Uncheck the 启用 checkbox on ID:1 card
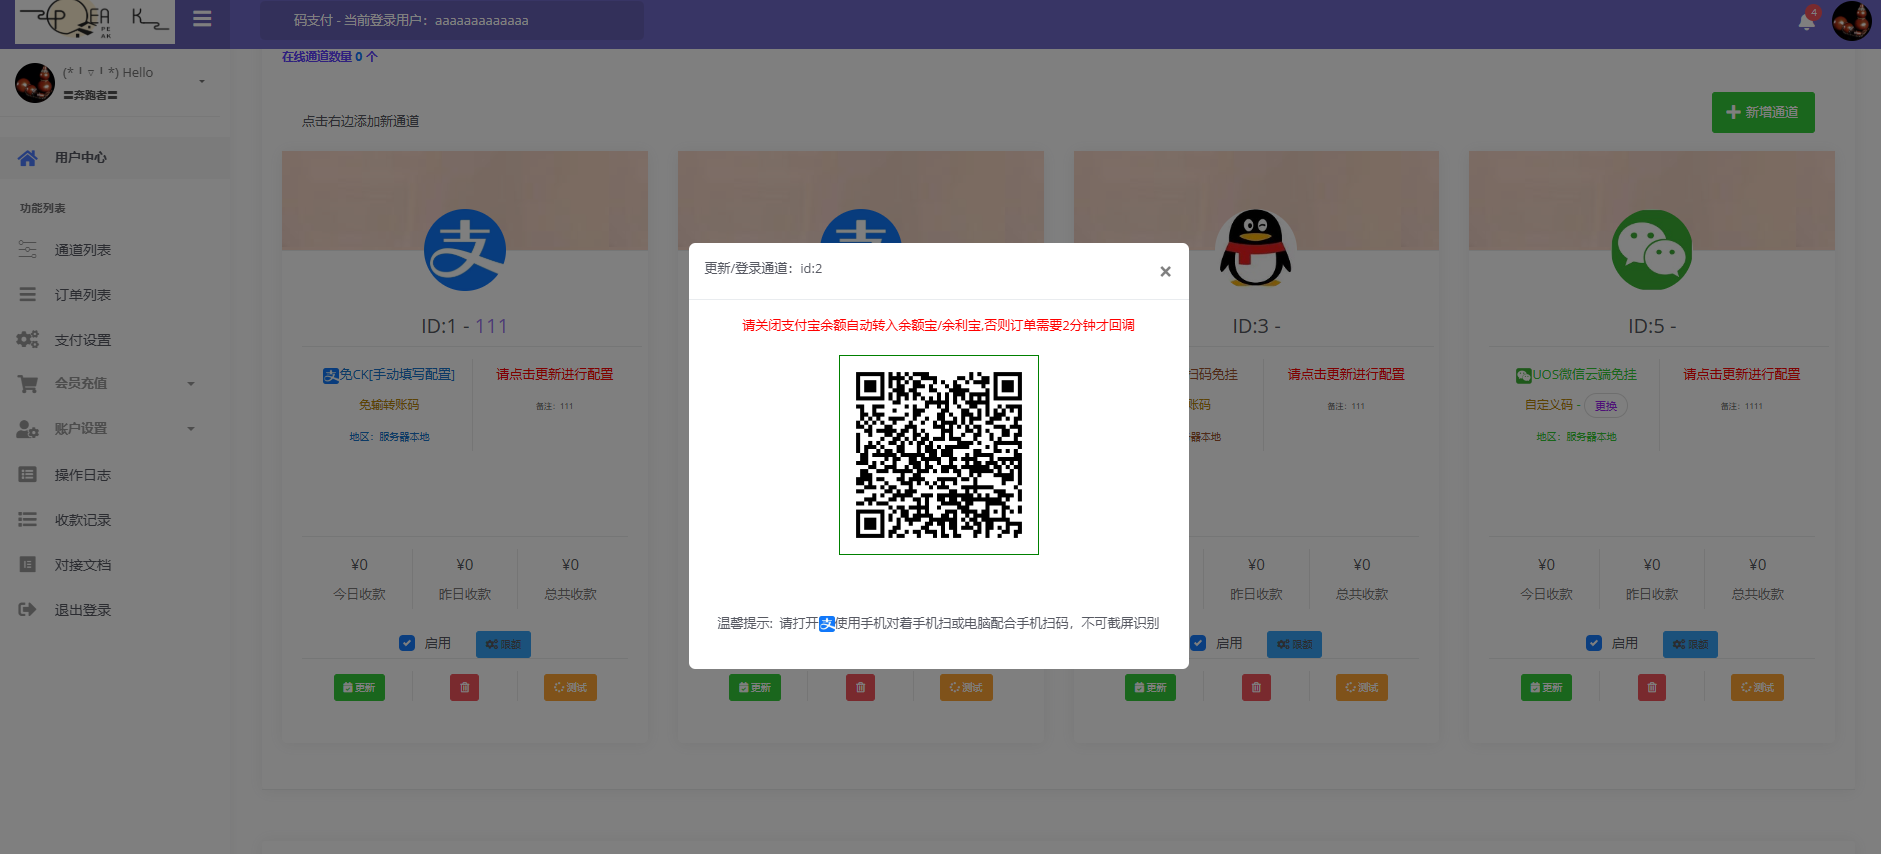Image resolution: width=1881 pixels, height=854 pixels. 407,643
